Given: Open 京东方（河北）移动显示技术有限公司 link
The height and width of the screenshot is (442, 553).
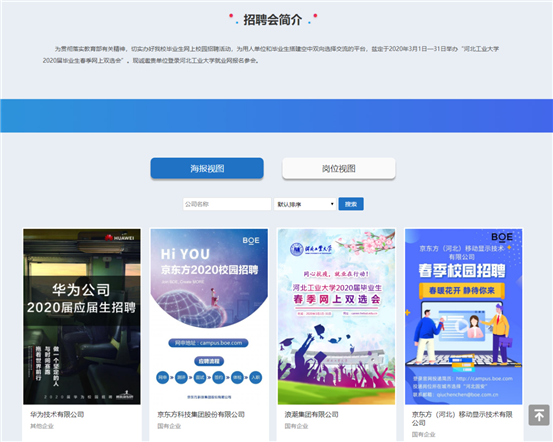Looking at the screenshot, I should click(x=462, y=418).
